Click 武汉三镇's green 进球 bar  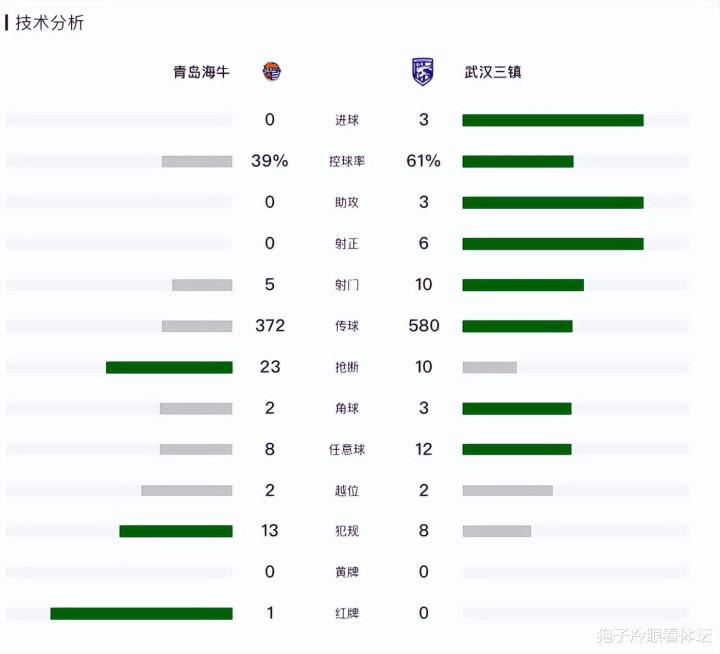coord(553,120)
